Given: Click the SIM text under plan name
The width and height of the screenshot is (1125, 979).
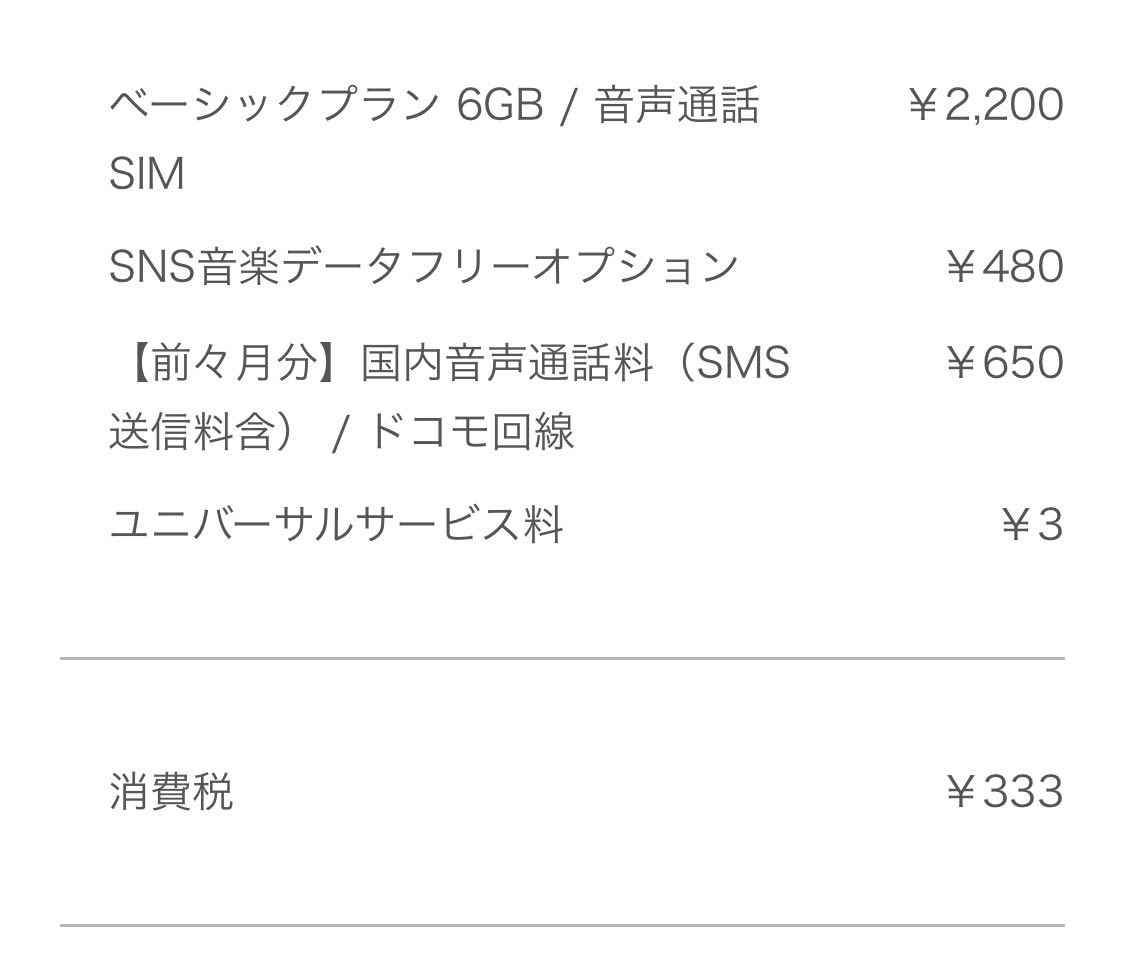Looking at the screenshot, I should pos(147,174).
